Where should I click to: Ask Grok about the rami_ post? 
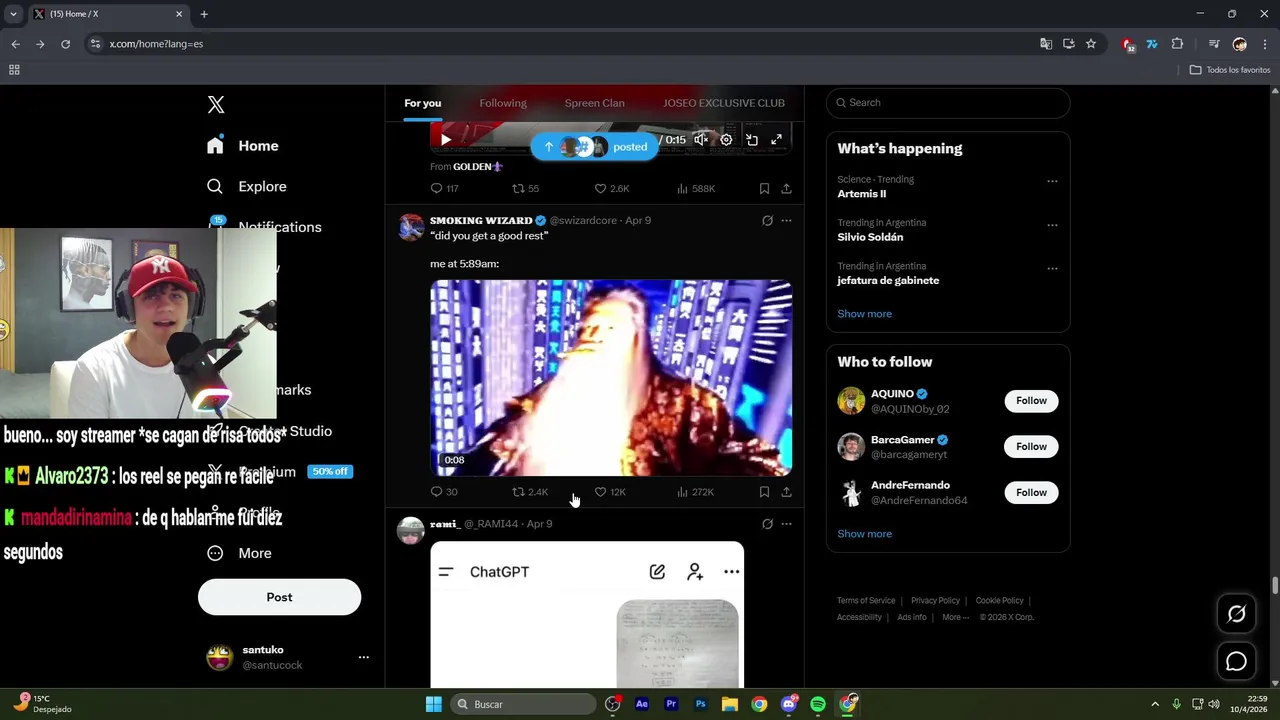click(x=767, y=524)
